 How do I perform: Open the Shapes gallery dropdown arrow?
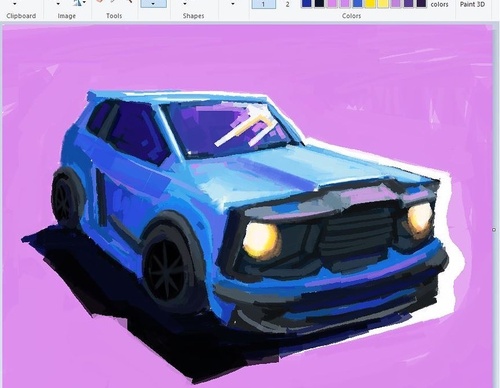point(185,4)
